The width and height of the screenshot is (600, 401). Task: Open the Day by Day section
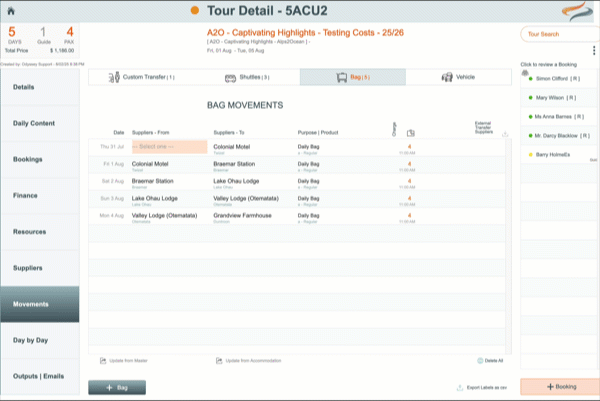click(40, 340)
